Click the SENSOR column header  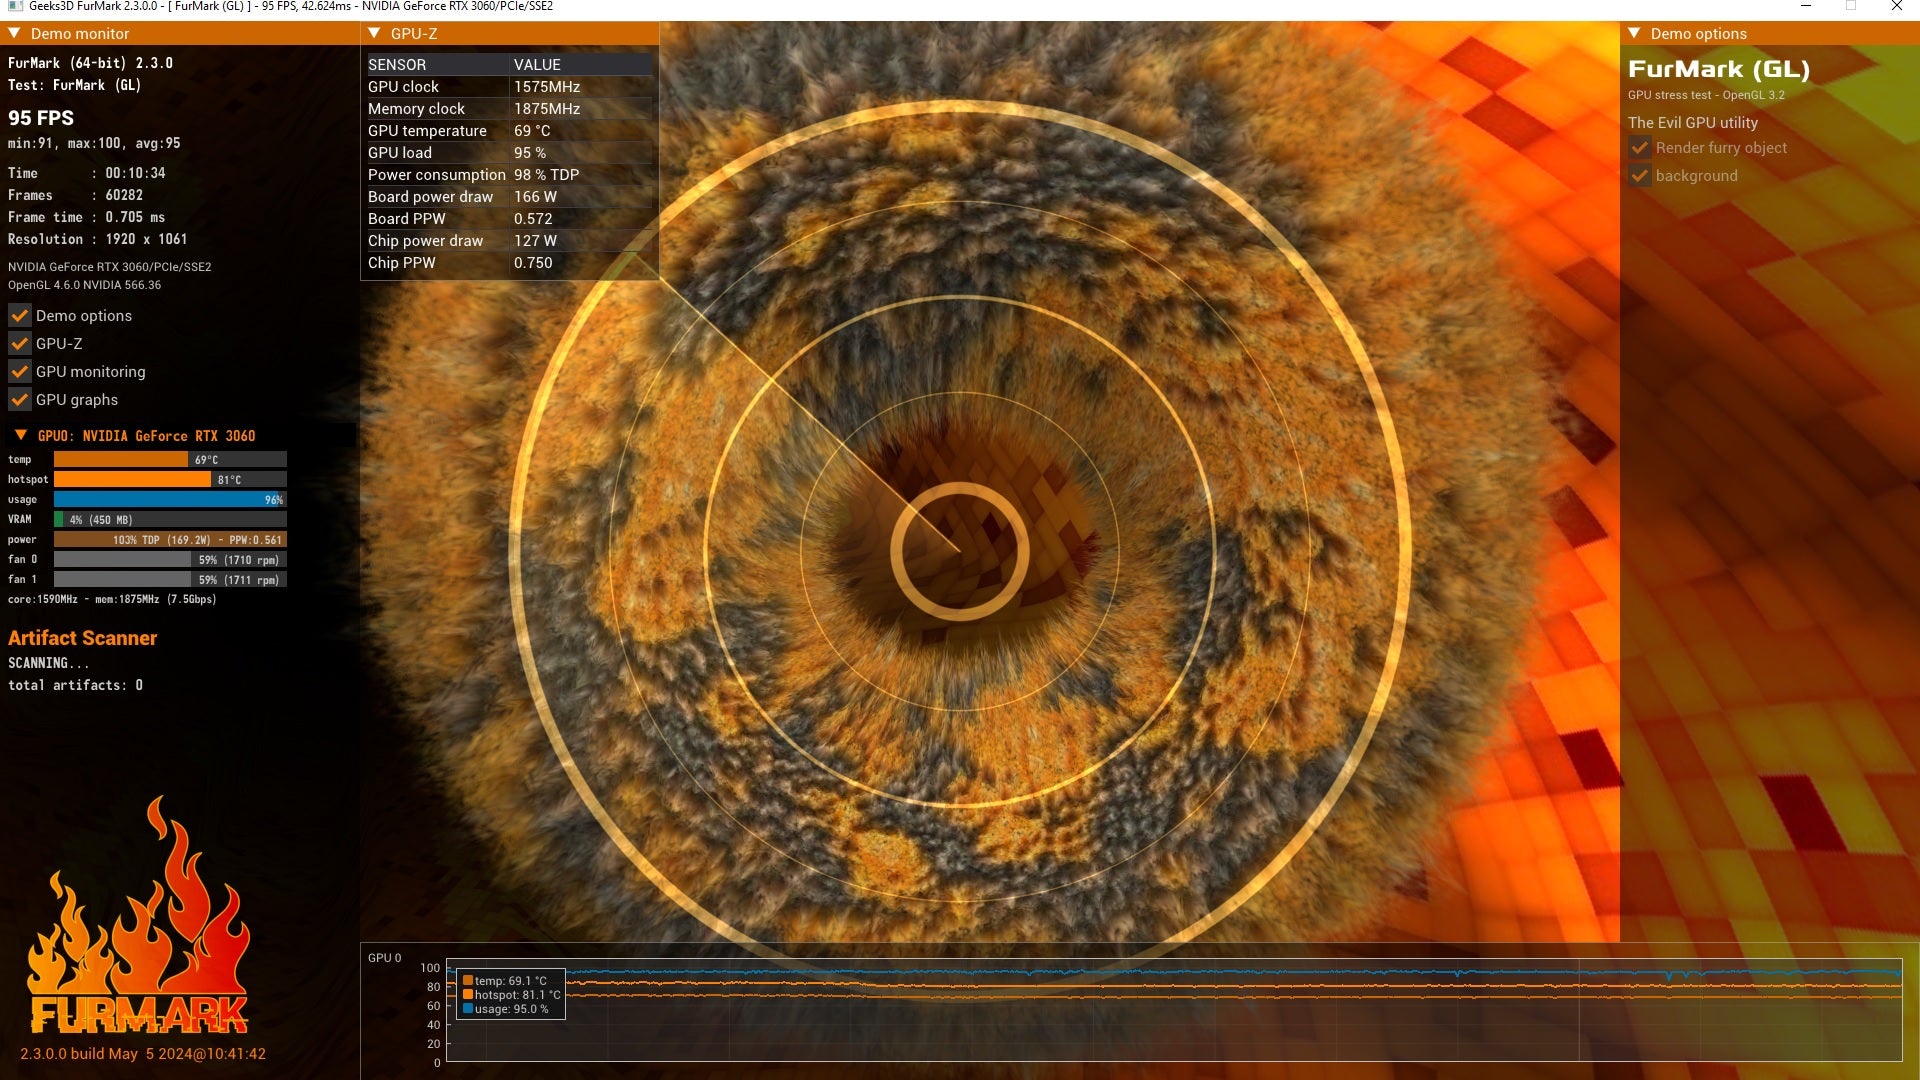(x=397, y=65)
